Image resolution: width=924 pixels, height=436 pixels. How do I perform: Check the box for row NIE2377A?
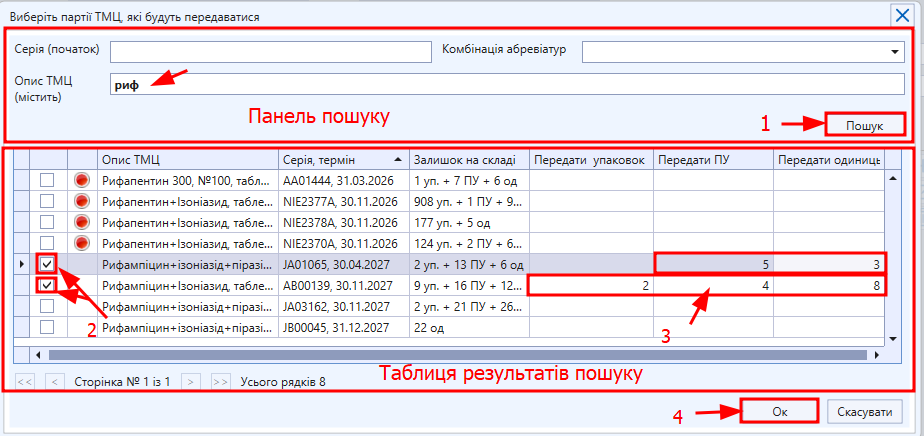click(47, 201)
